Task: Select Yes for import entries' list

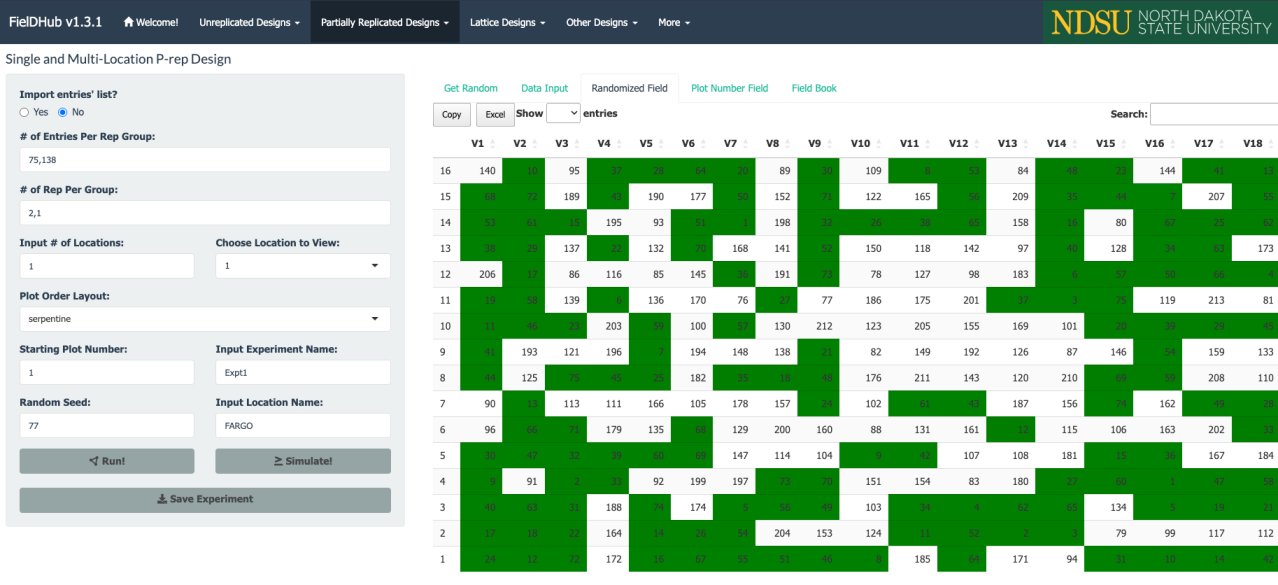Action: 25,112
